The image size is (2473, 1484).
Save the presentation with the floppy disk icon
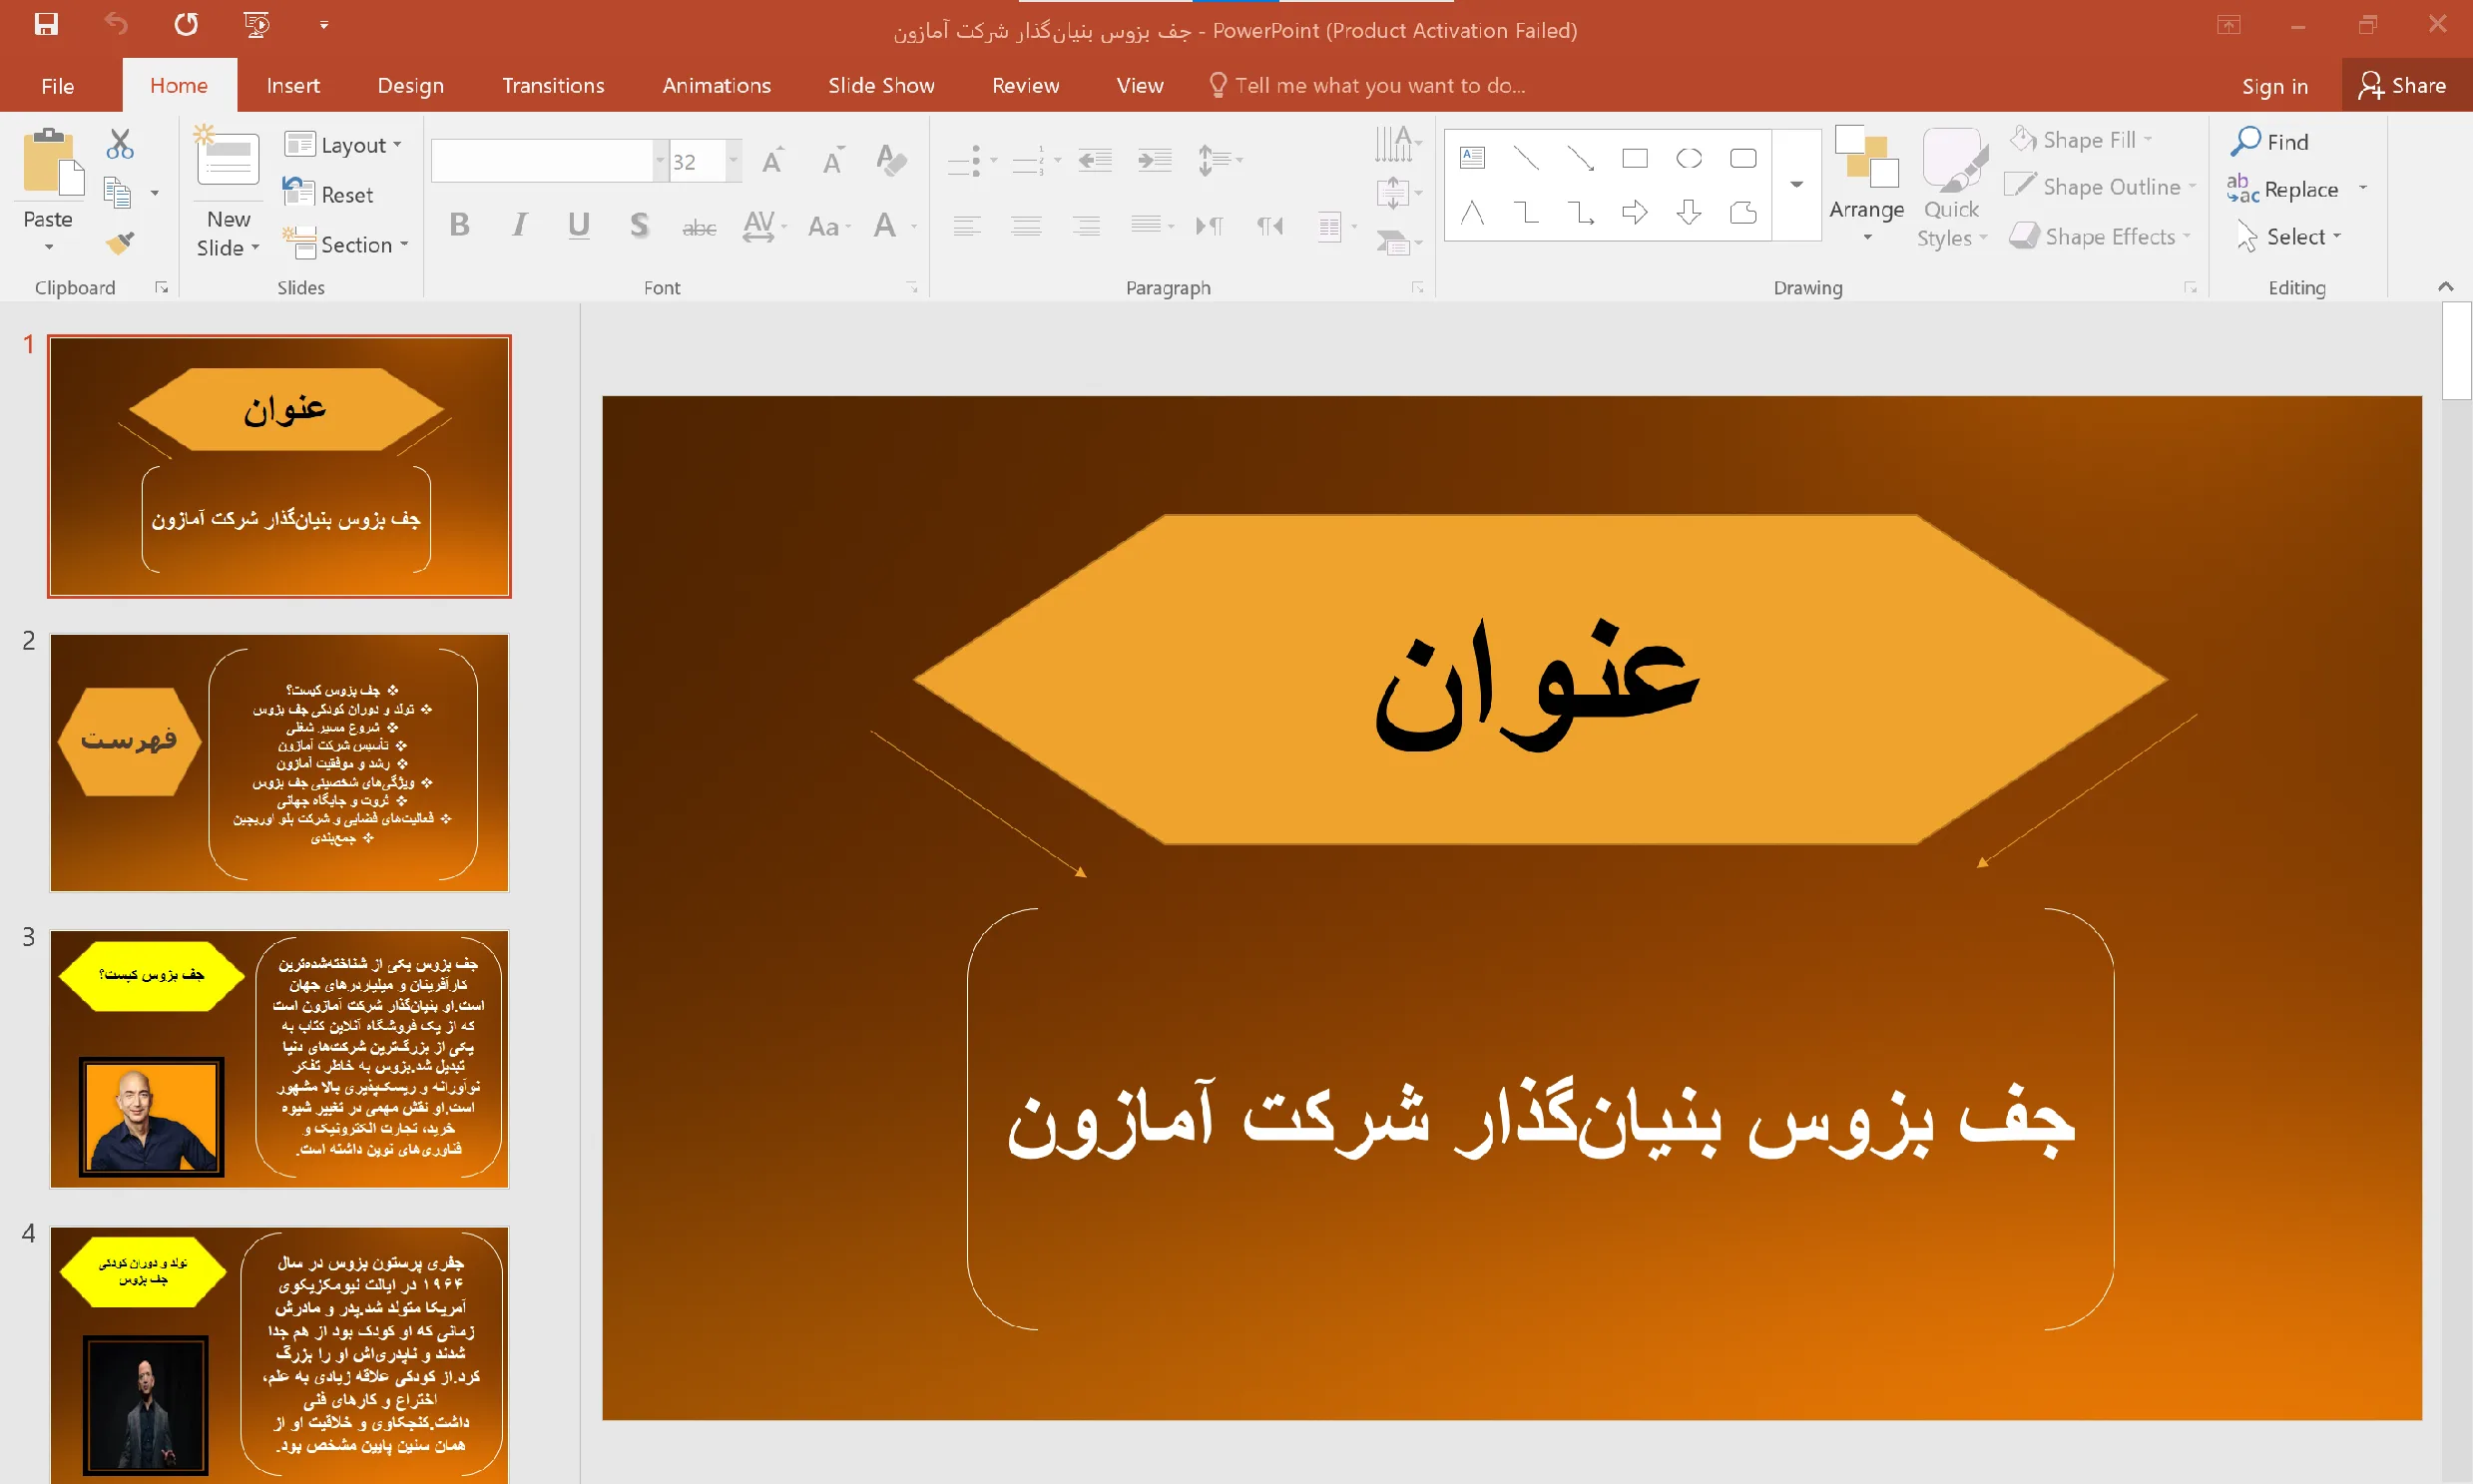[46, 25]
